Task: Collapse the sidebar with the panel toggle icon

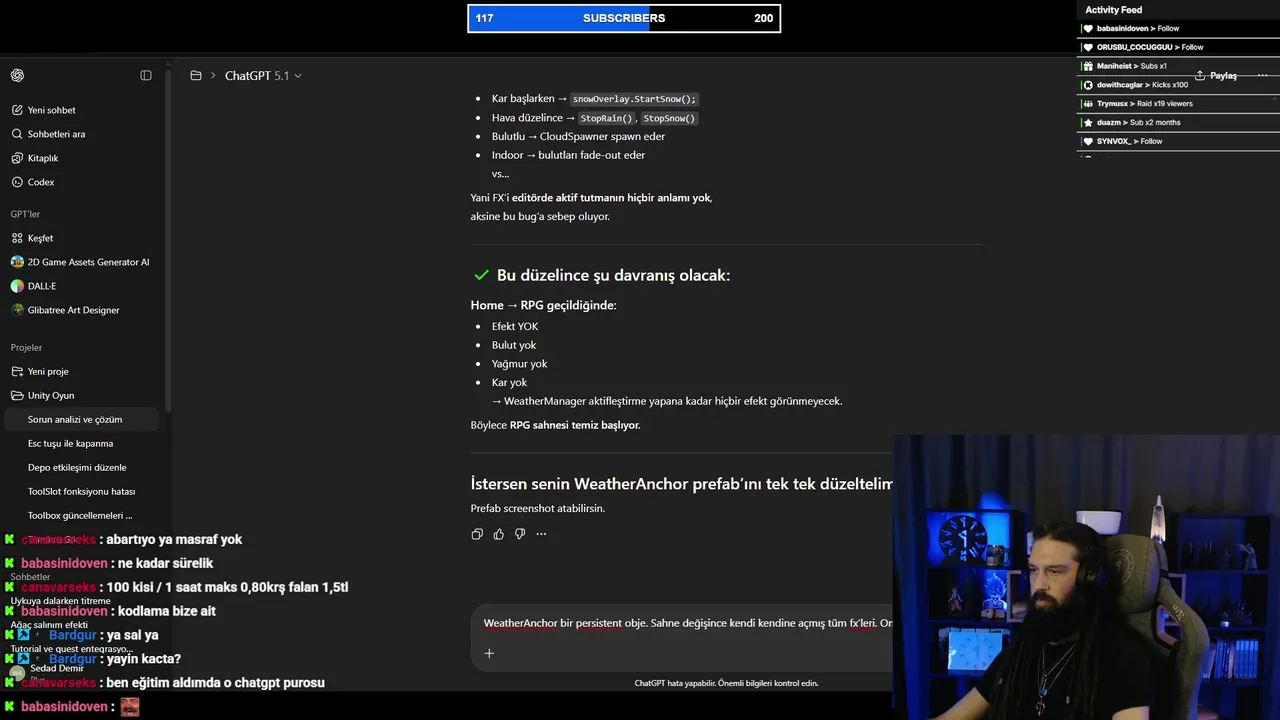Action: pos(146,75)
